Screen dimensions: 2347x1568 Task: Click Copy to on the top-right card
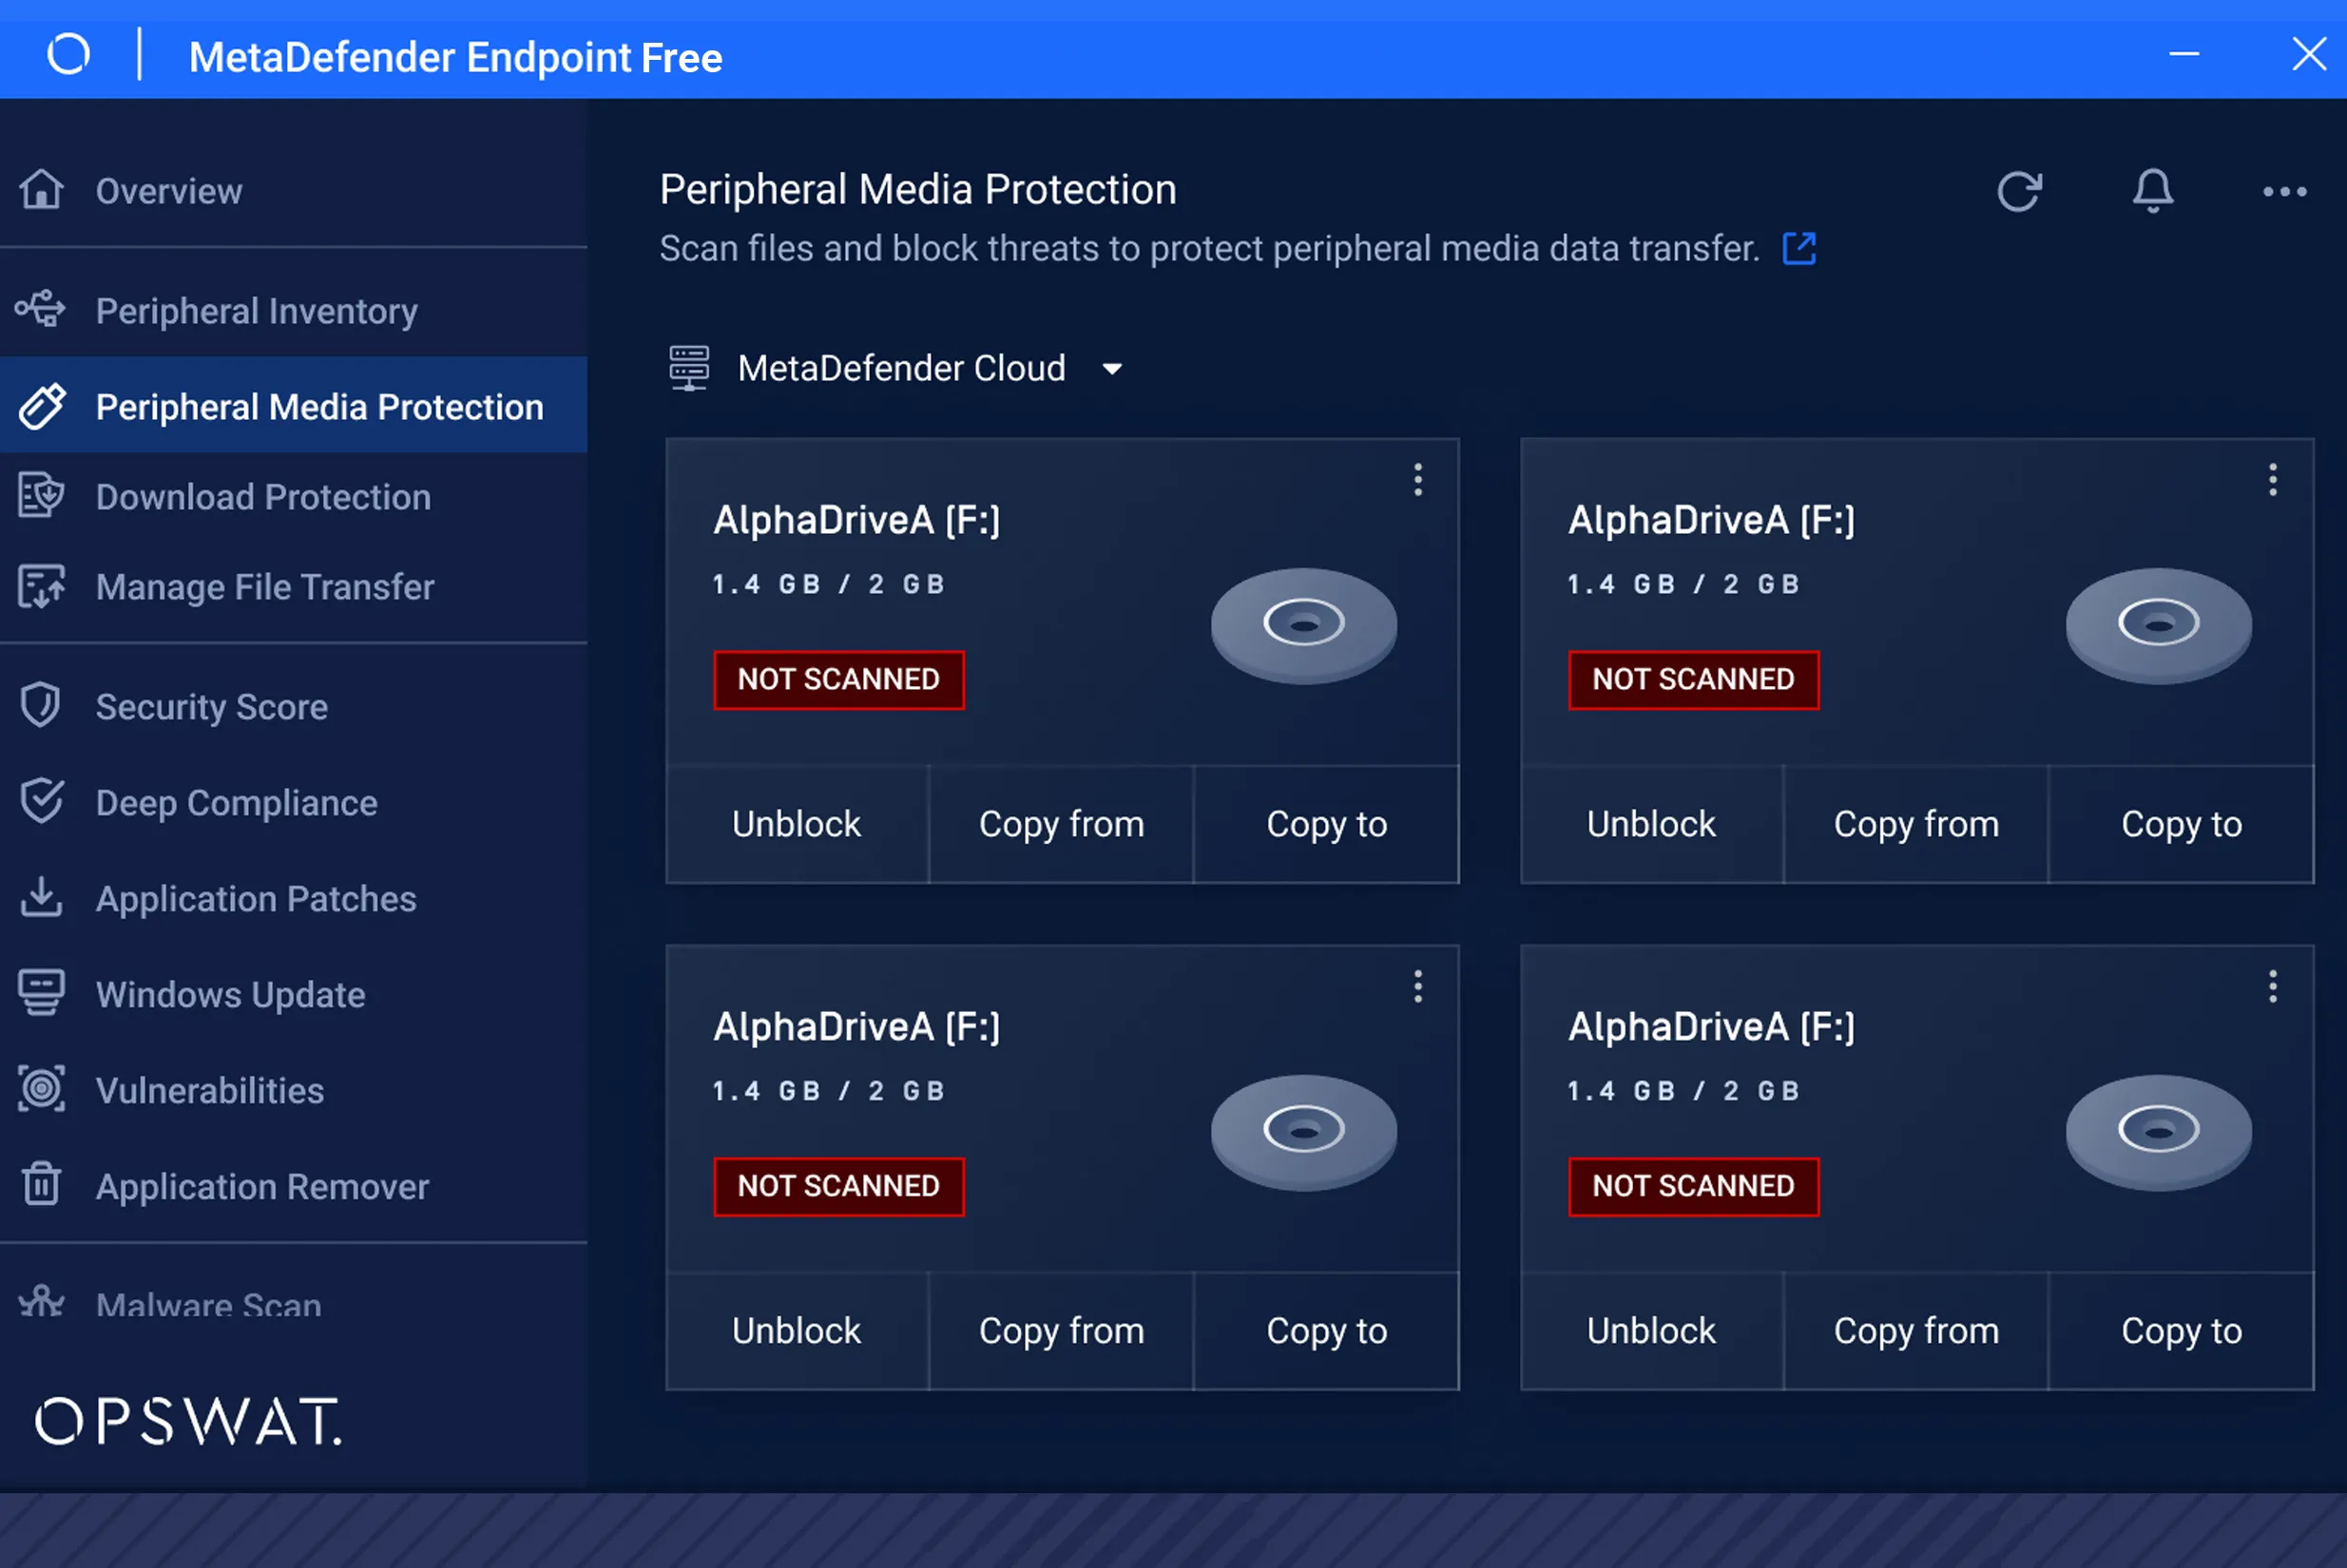click(2181, 824)
